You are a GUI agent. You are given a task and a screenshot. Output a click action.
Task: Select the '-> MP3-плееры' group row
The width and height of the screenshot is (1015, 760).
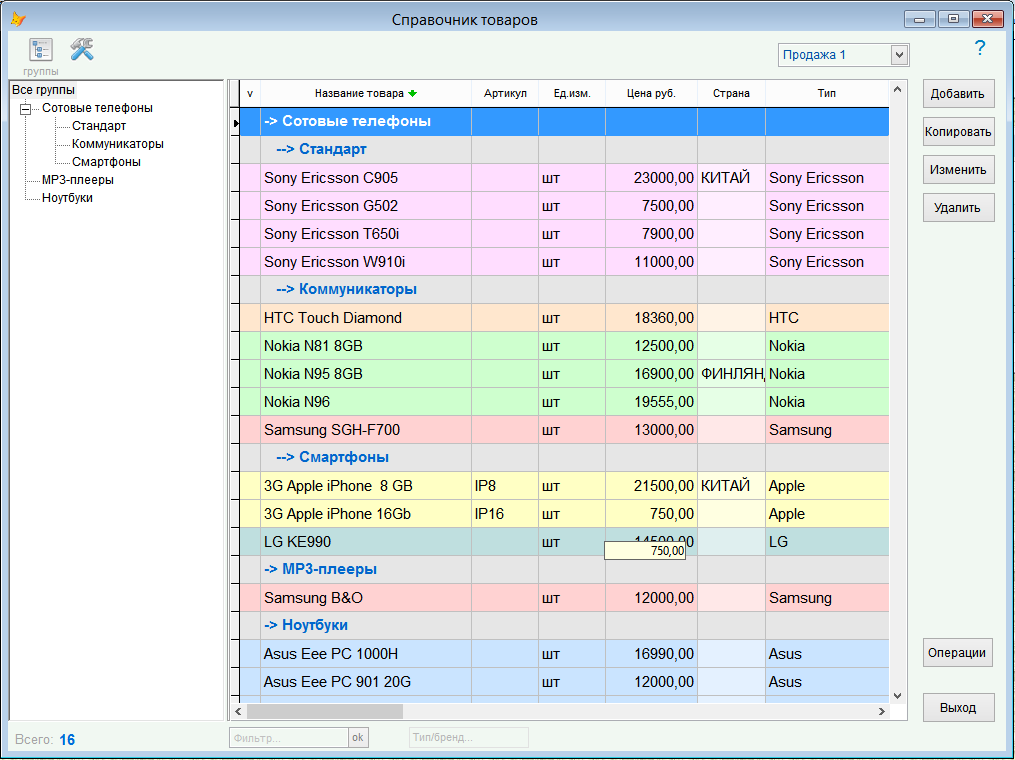[x=564, y=569]
